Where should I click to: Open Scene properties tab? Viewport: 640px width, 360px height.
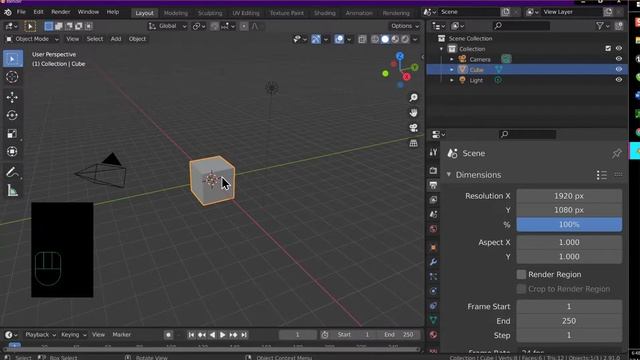point(433,214)
